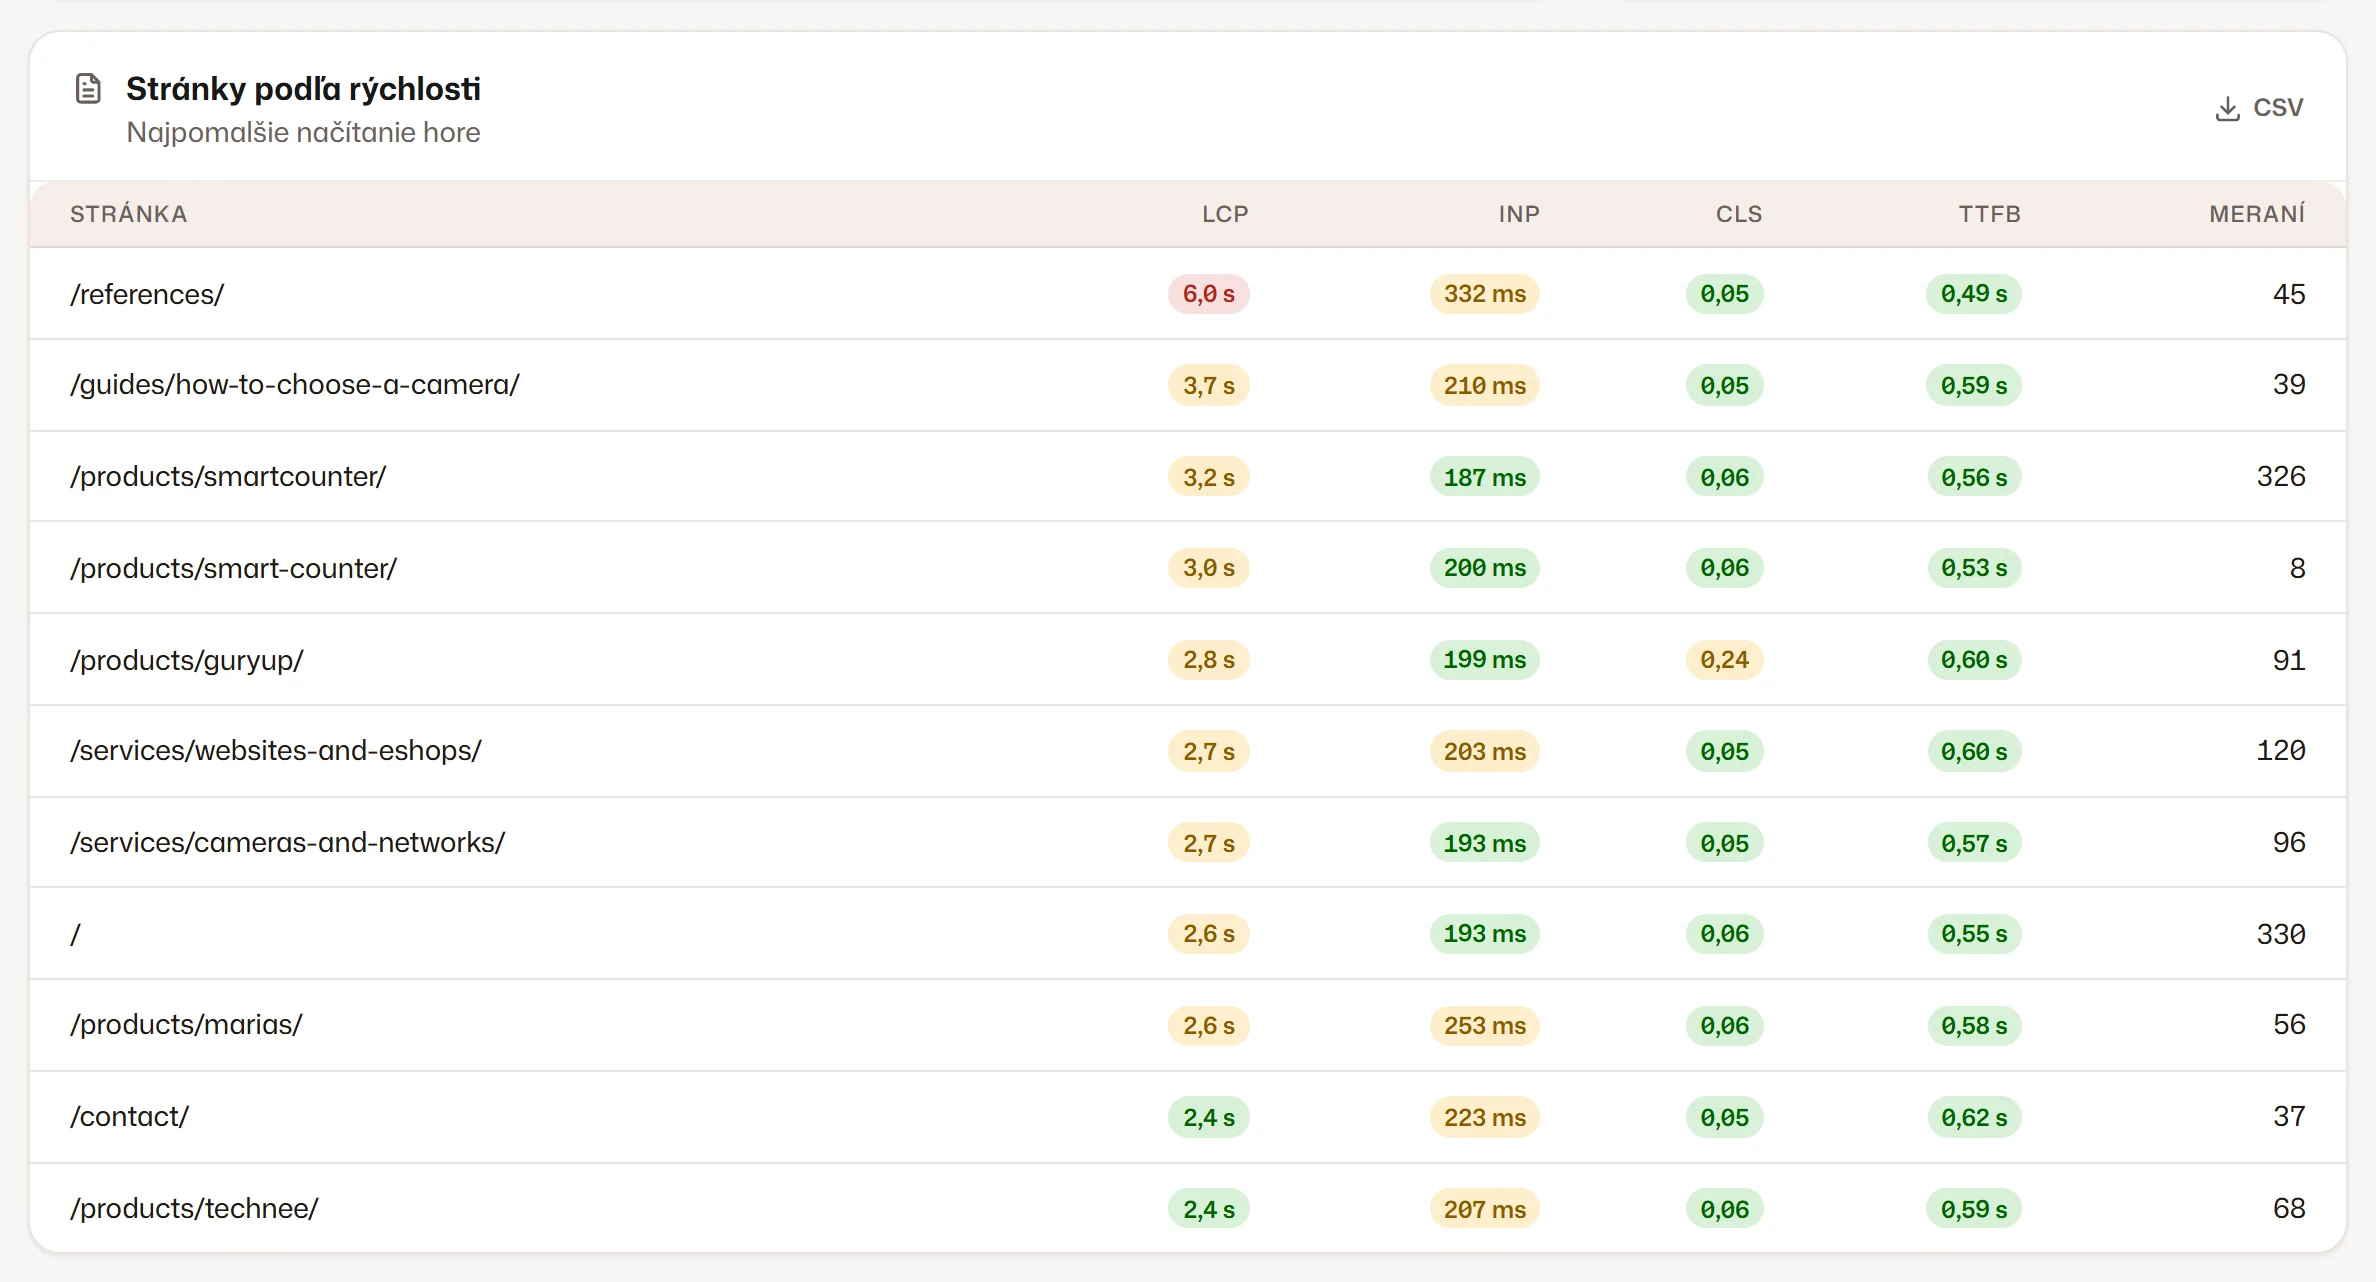Select the root "/" page row

tap(1188, 934)
